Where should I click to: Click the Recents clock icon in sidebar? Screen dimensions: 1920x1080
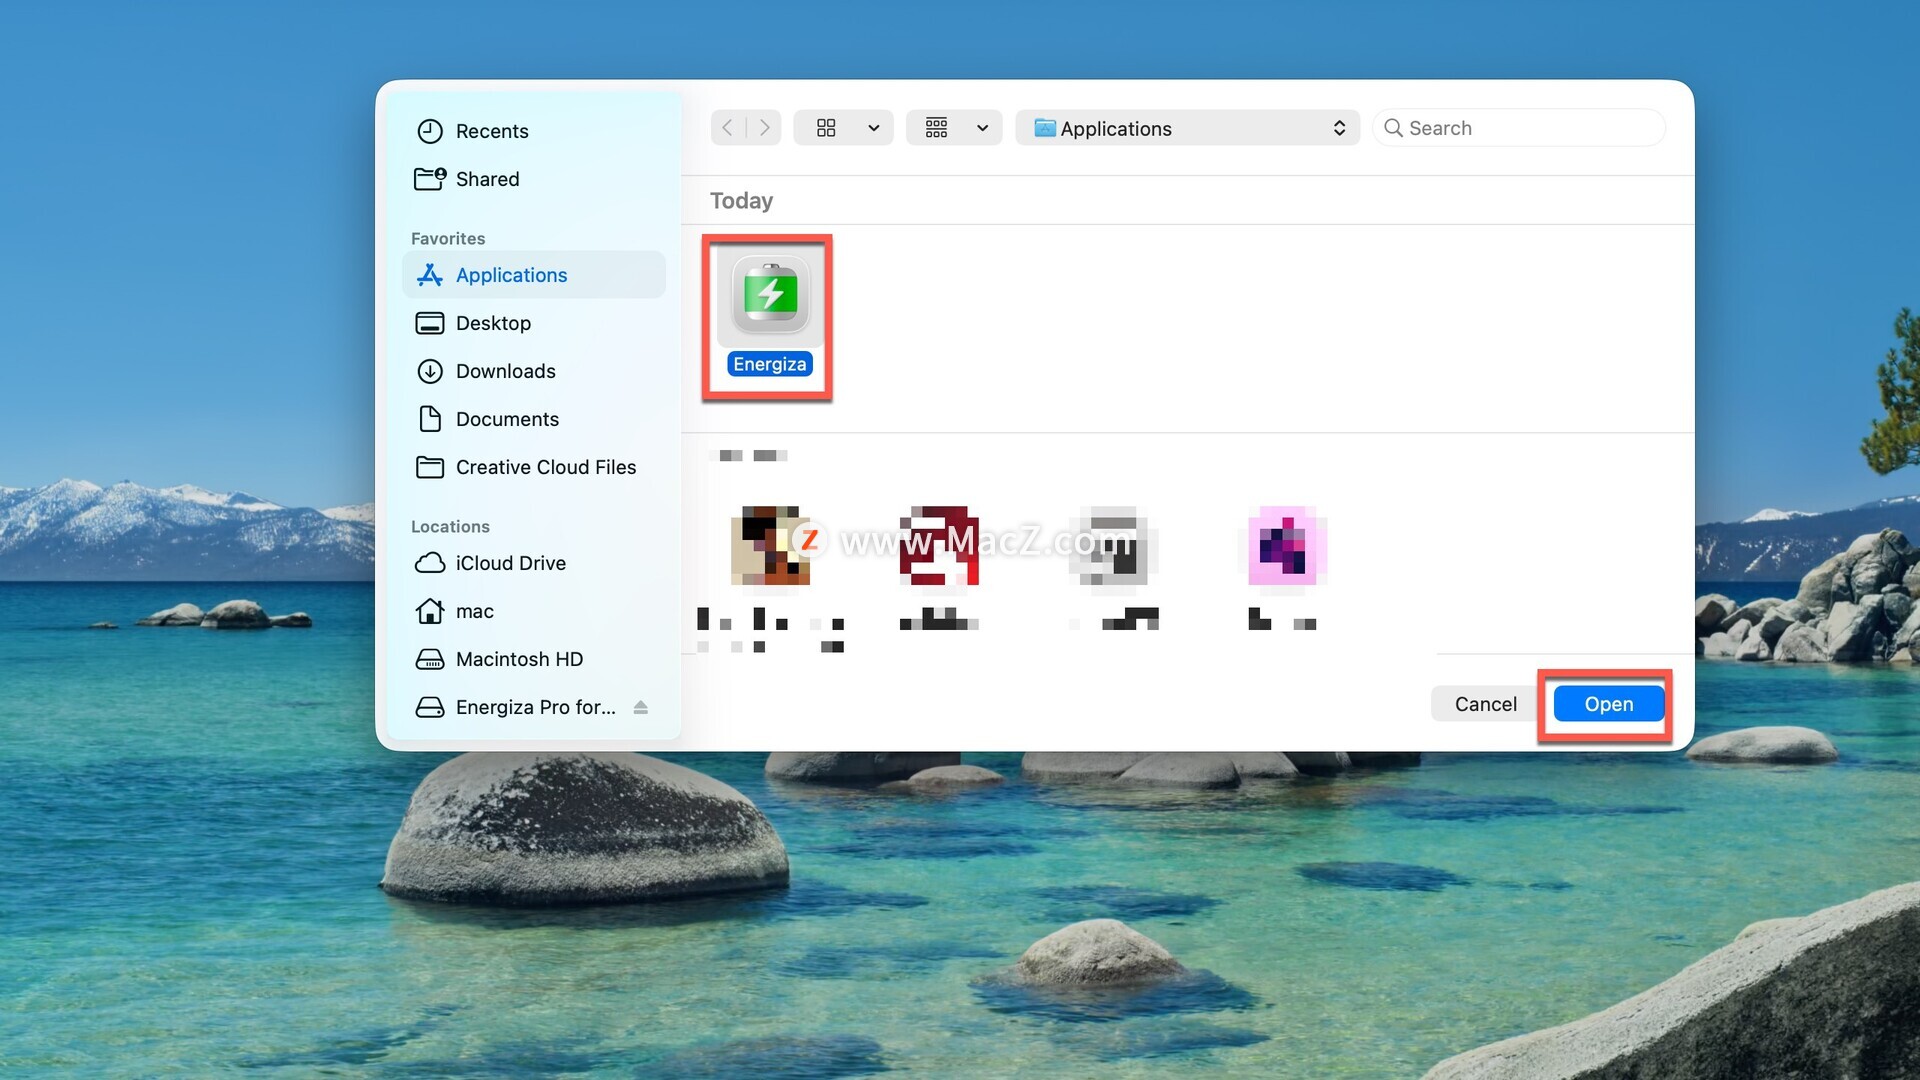[x=430, y=131]
